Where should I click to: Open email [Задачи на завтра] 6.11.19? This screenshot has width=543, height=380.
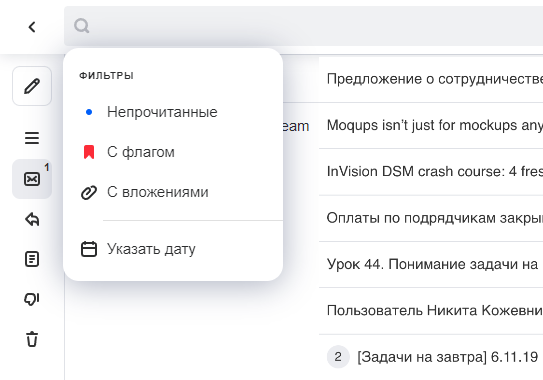coord(431,357)
